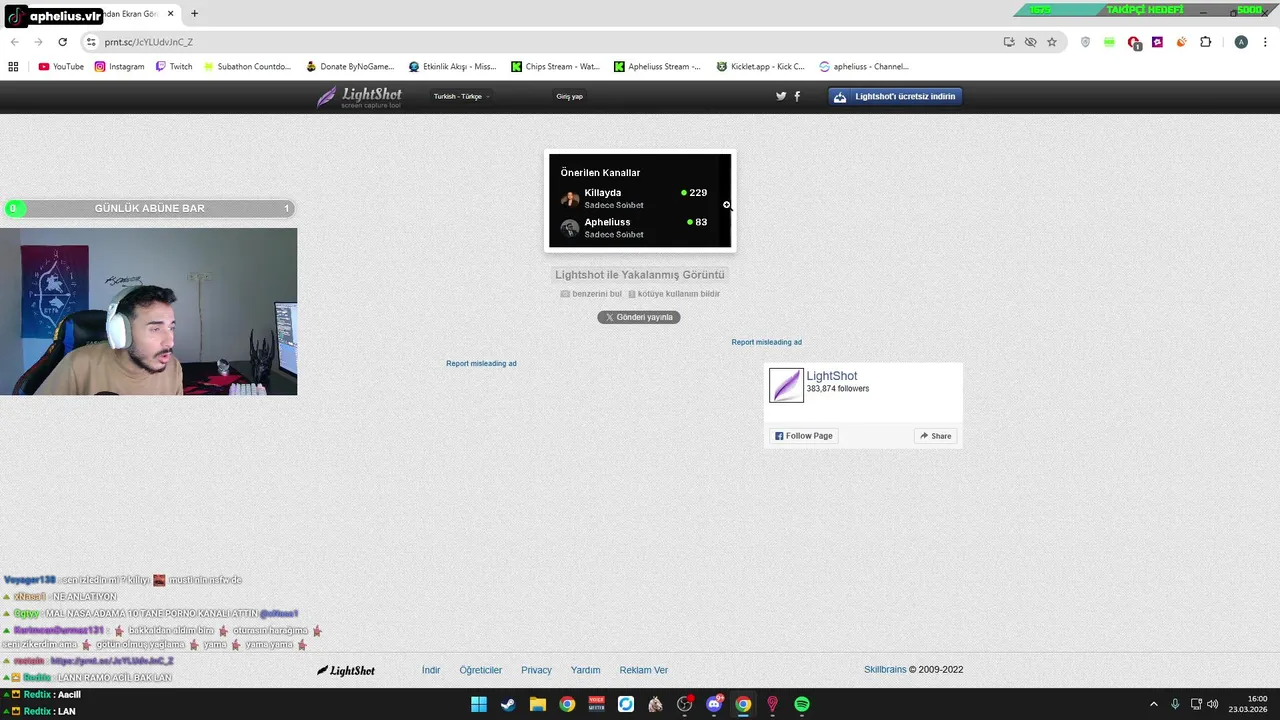Open Steam from the taskbar

[508, 704]
